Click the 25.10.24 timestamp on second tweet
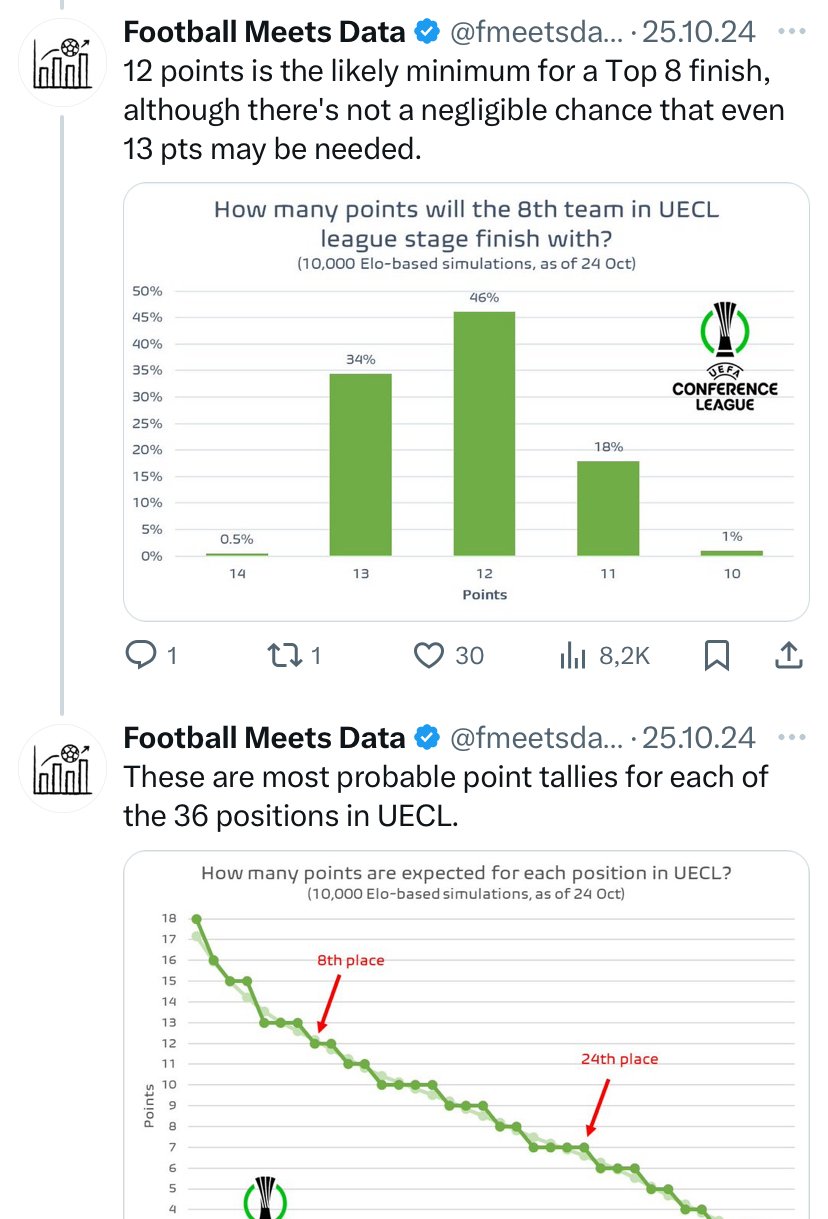828x1219 pixels. point(698,738)
